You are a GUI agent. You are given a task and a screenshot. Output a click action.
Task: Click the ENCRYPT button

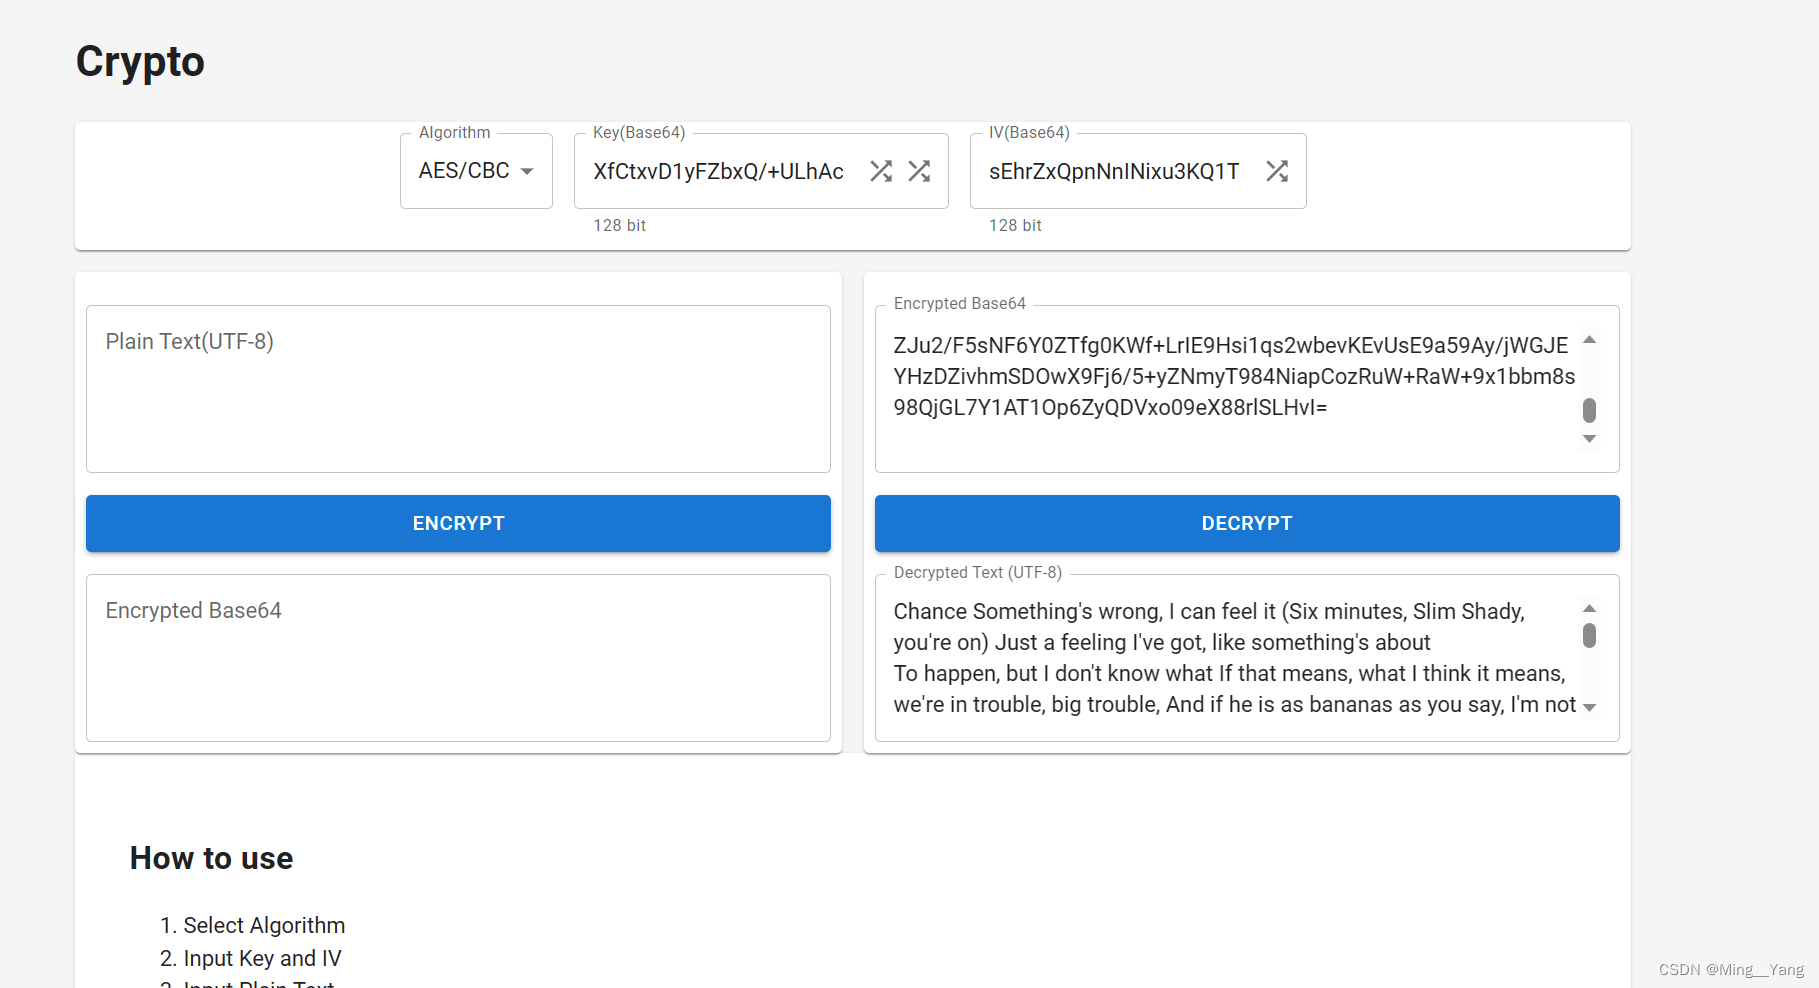click(458, 523)
